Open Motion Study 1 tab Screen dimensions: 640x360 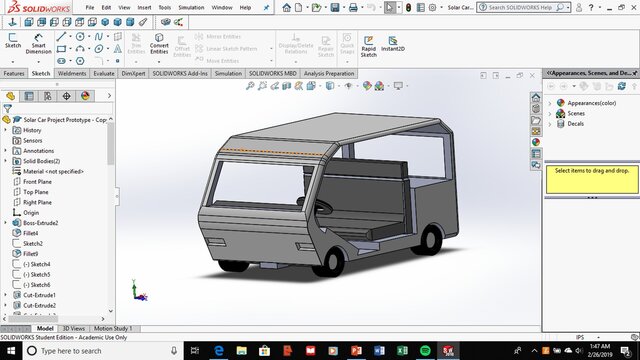pyautogui.click(x=113, y=329)
